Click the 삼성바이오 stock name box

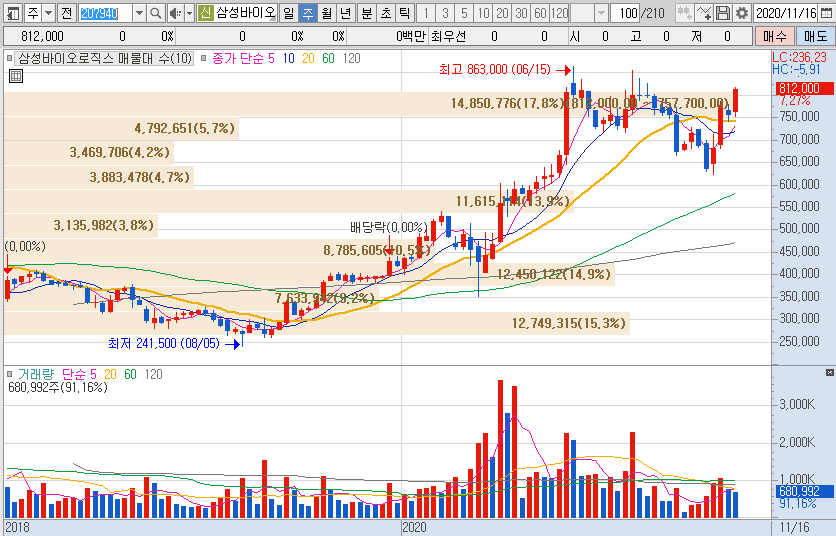245,13
